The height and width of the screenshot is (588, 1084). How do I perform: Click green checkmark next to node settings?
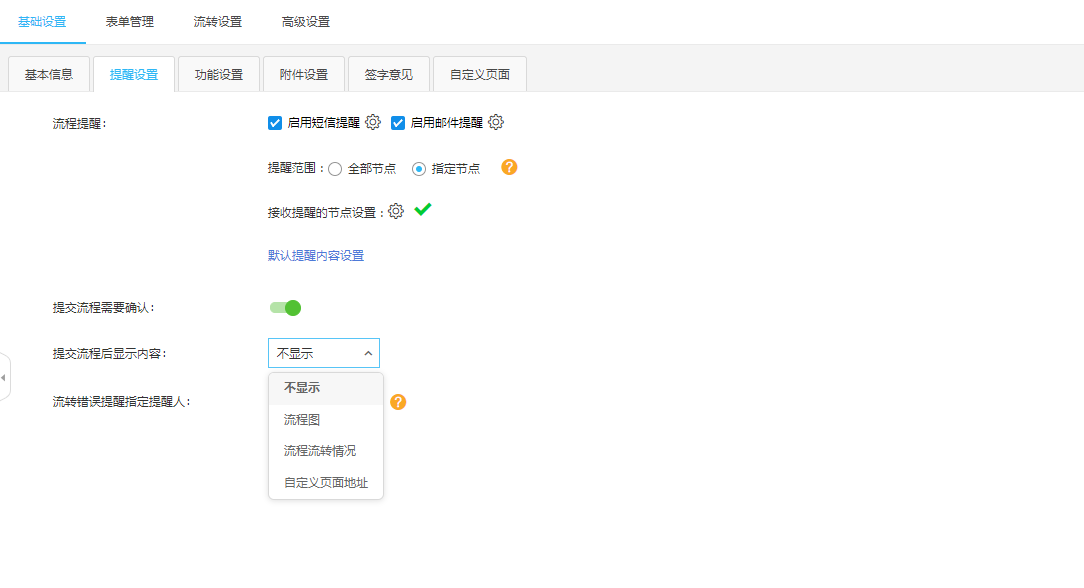(x=423, y=210)
